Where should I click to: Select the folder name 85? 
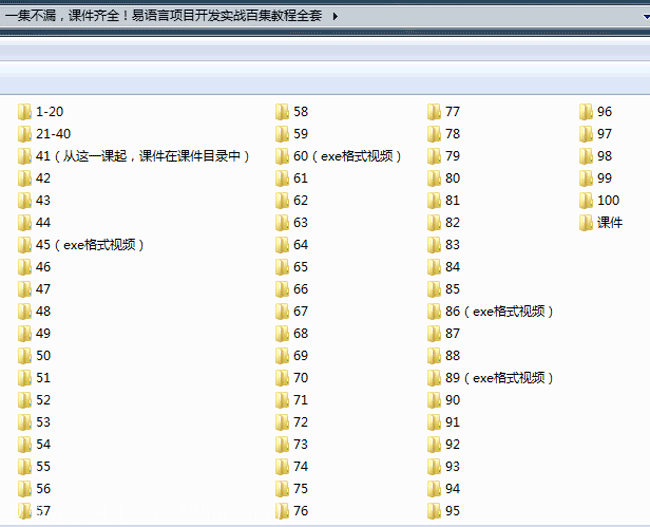tap(453, 289)
